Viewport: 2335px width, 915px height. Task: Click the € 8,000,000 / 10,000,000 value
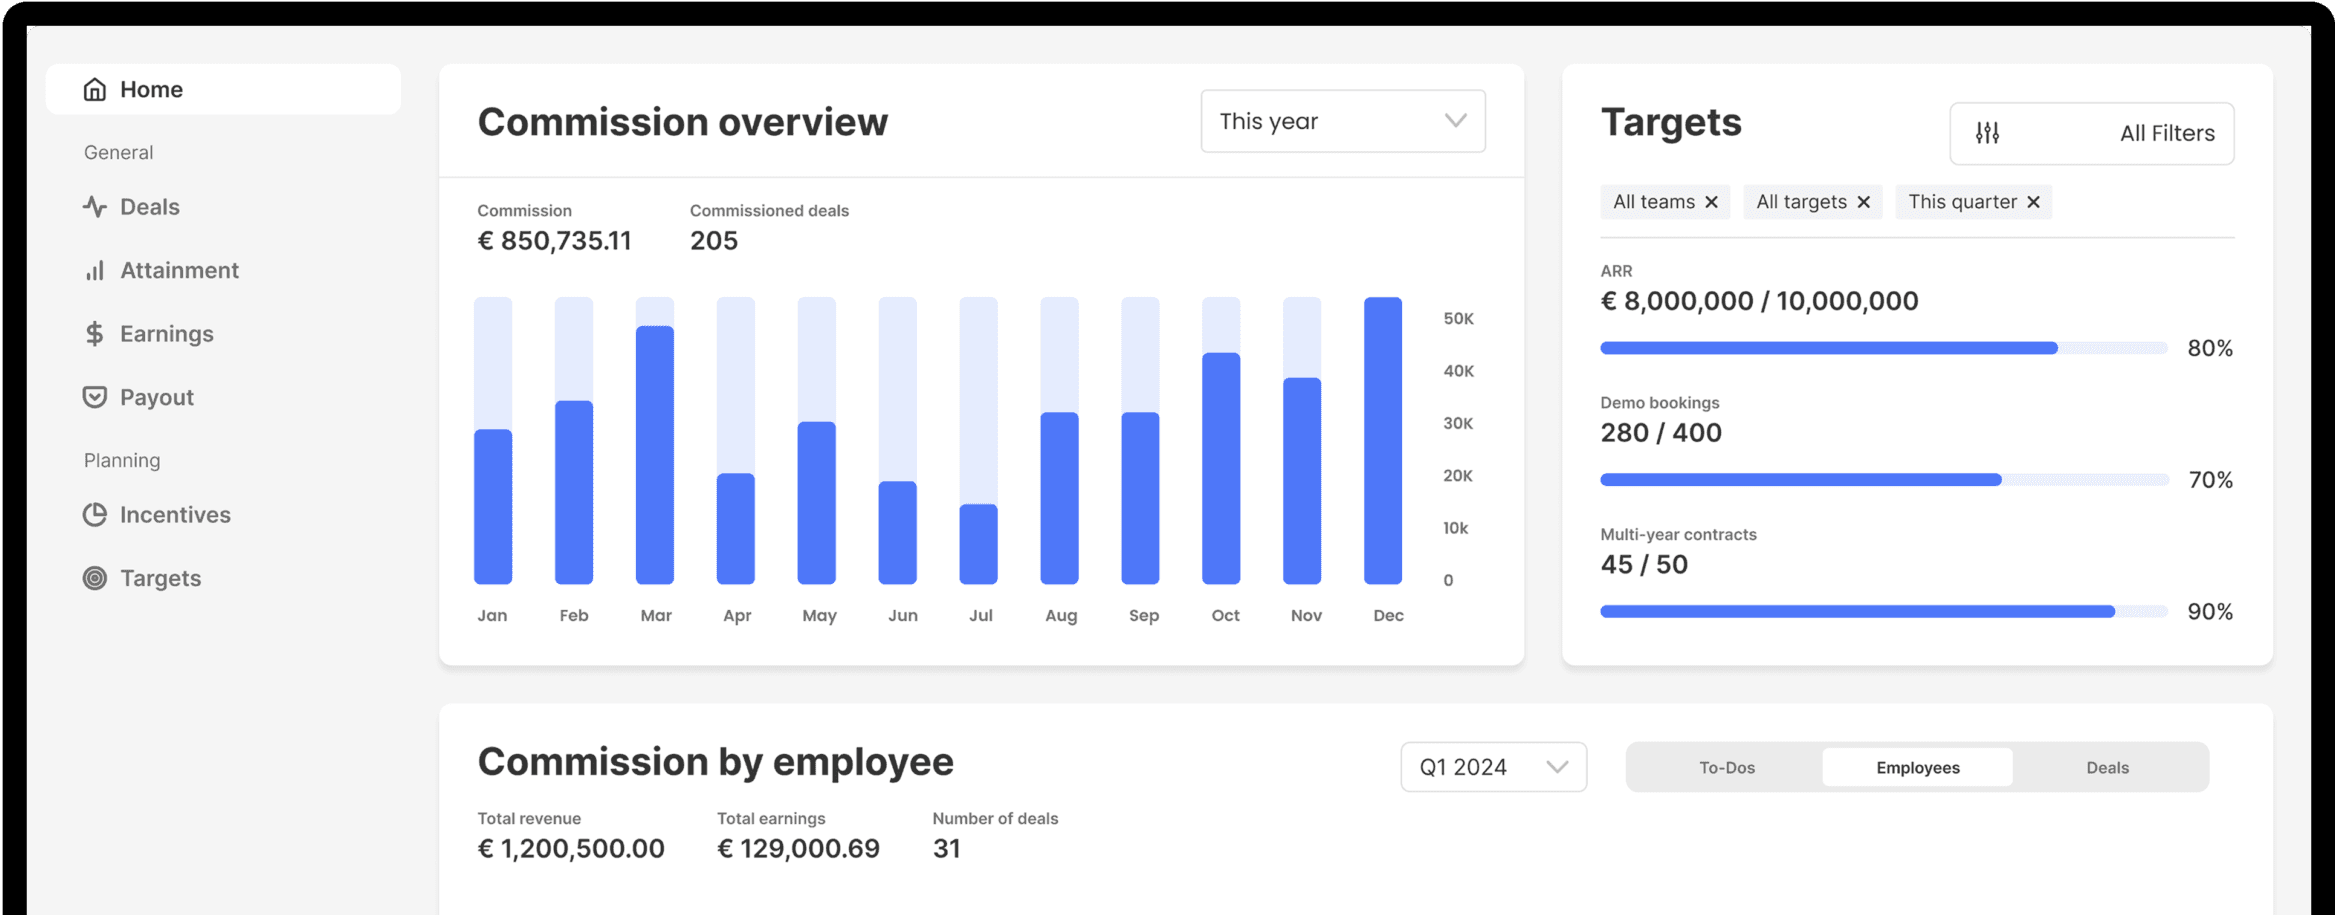(1759, 301)
